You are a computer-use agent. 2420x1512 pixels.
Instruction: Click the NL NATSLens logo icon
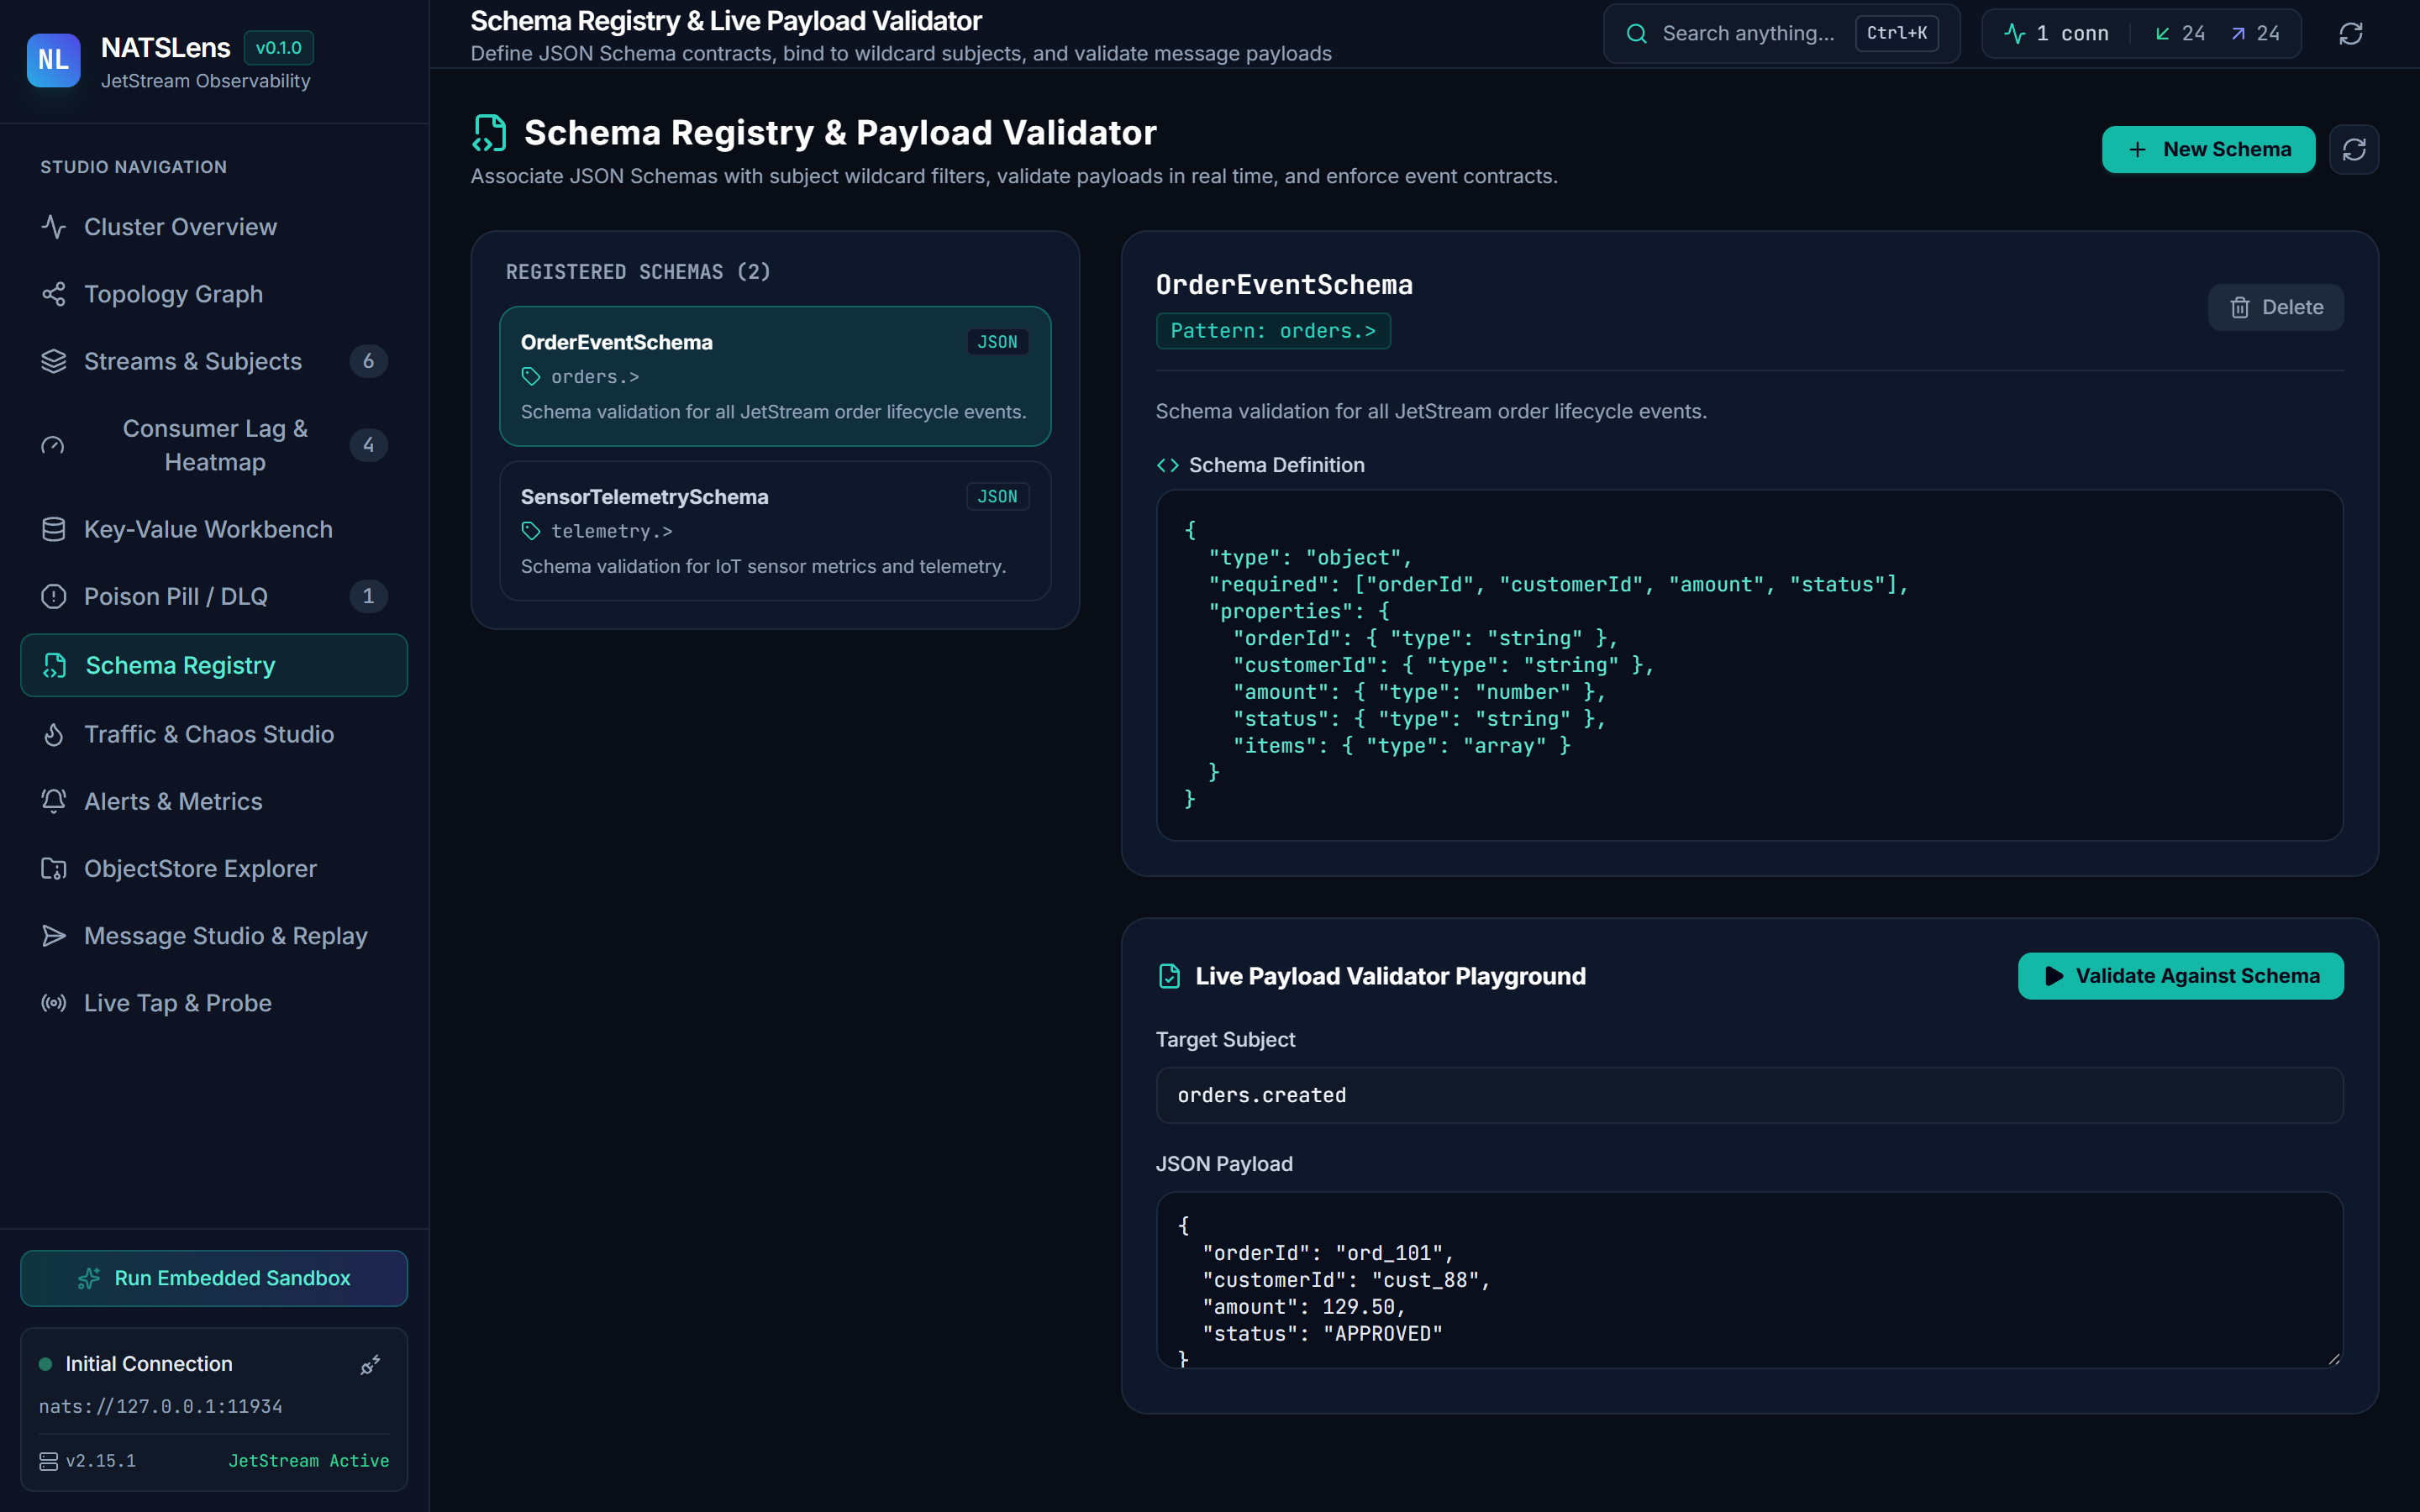tap(53, 60)
